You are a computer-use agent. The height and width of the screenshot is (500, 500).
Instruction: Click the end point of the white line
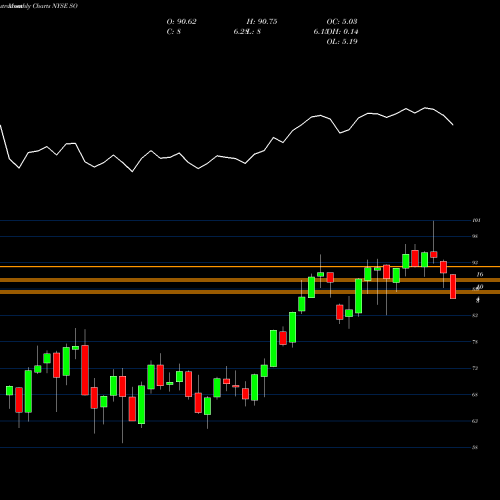click(453, 125)
